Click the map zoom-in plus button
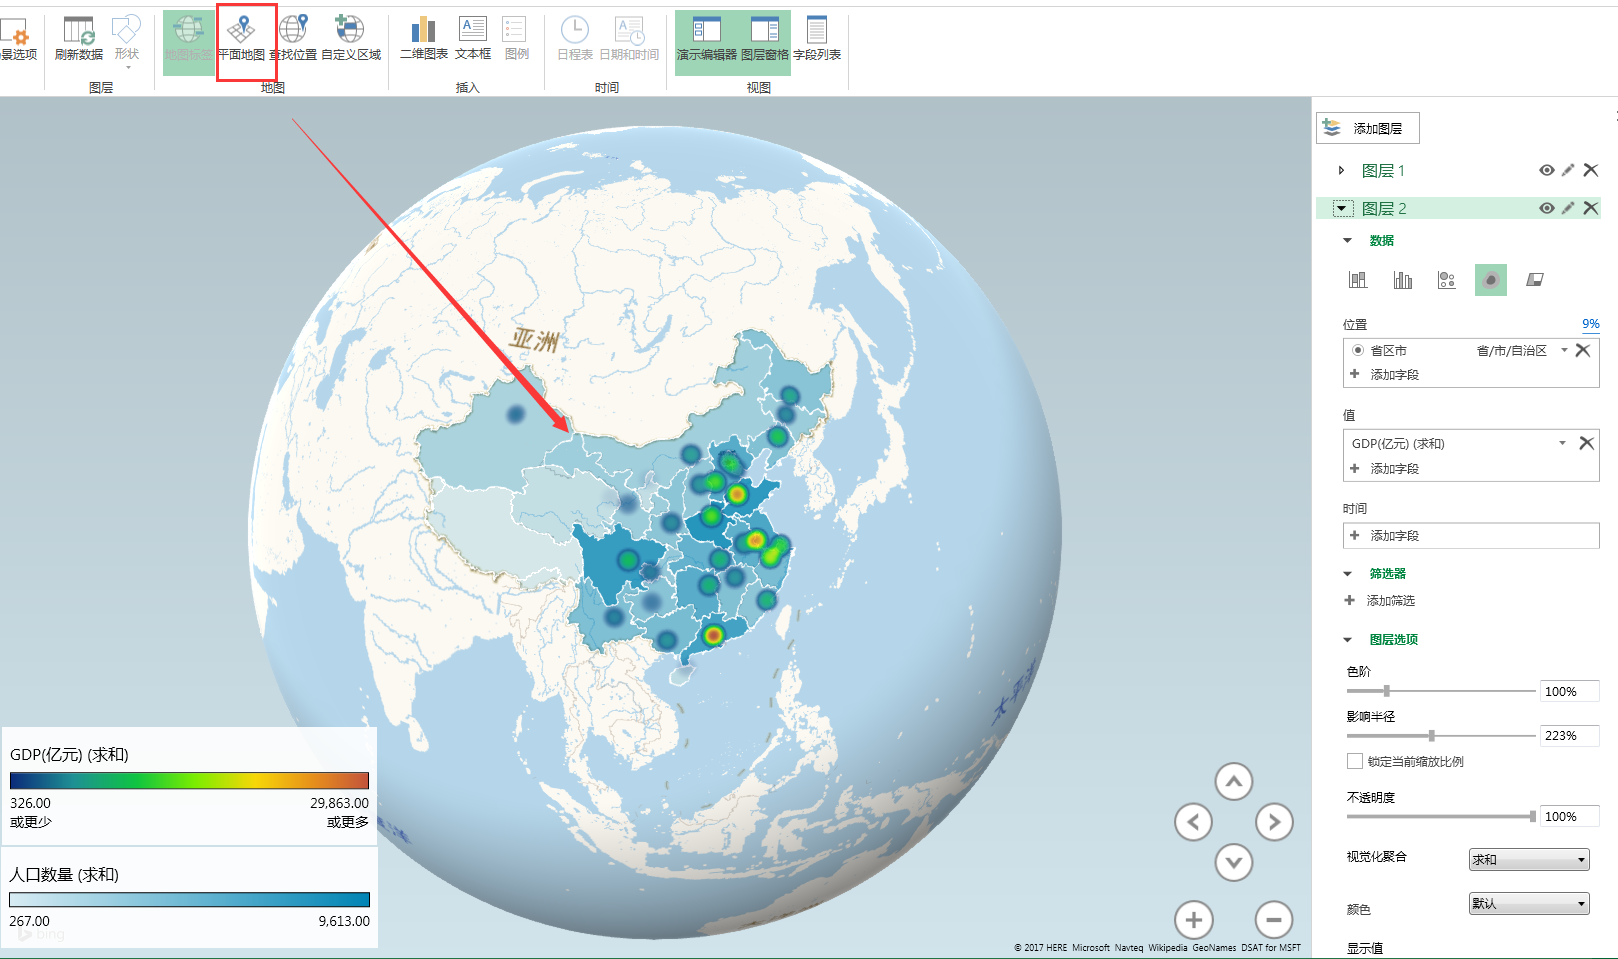The height and width of the screenshot is (959, 1618). 1194,919
